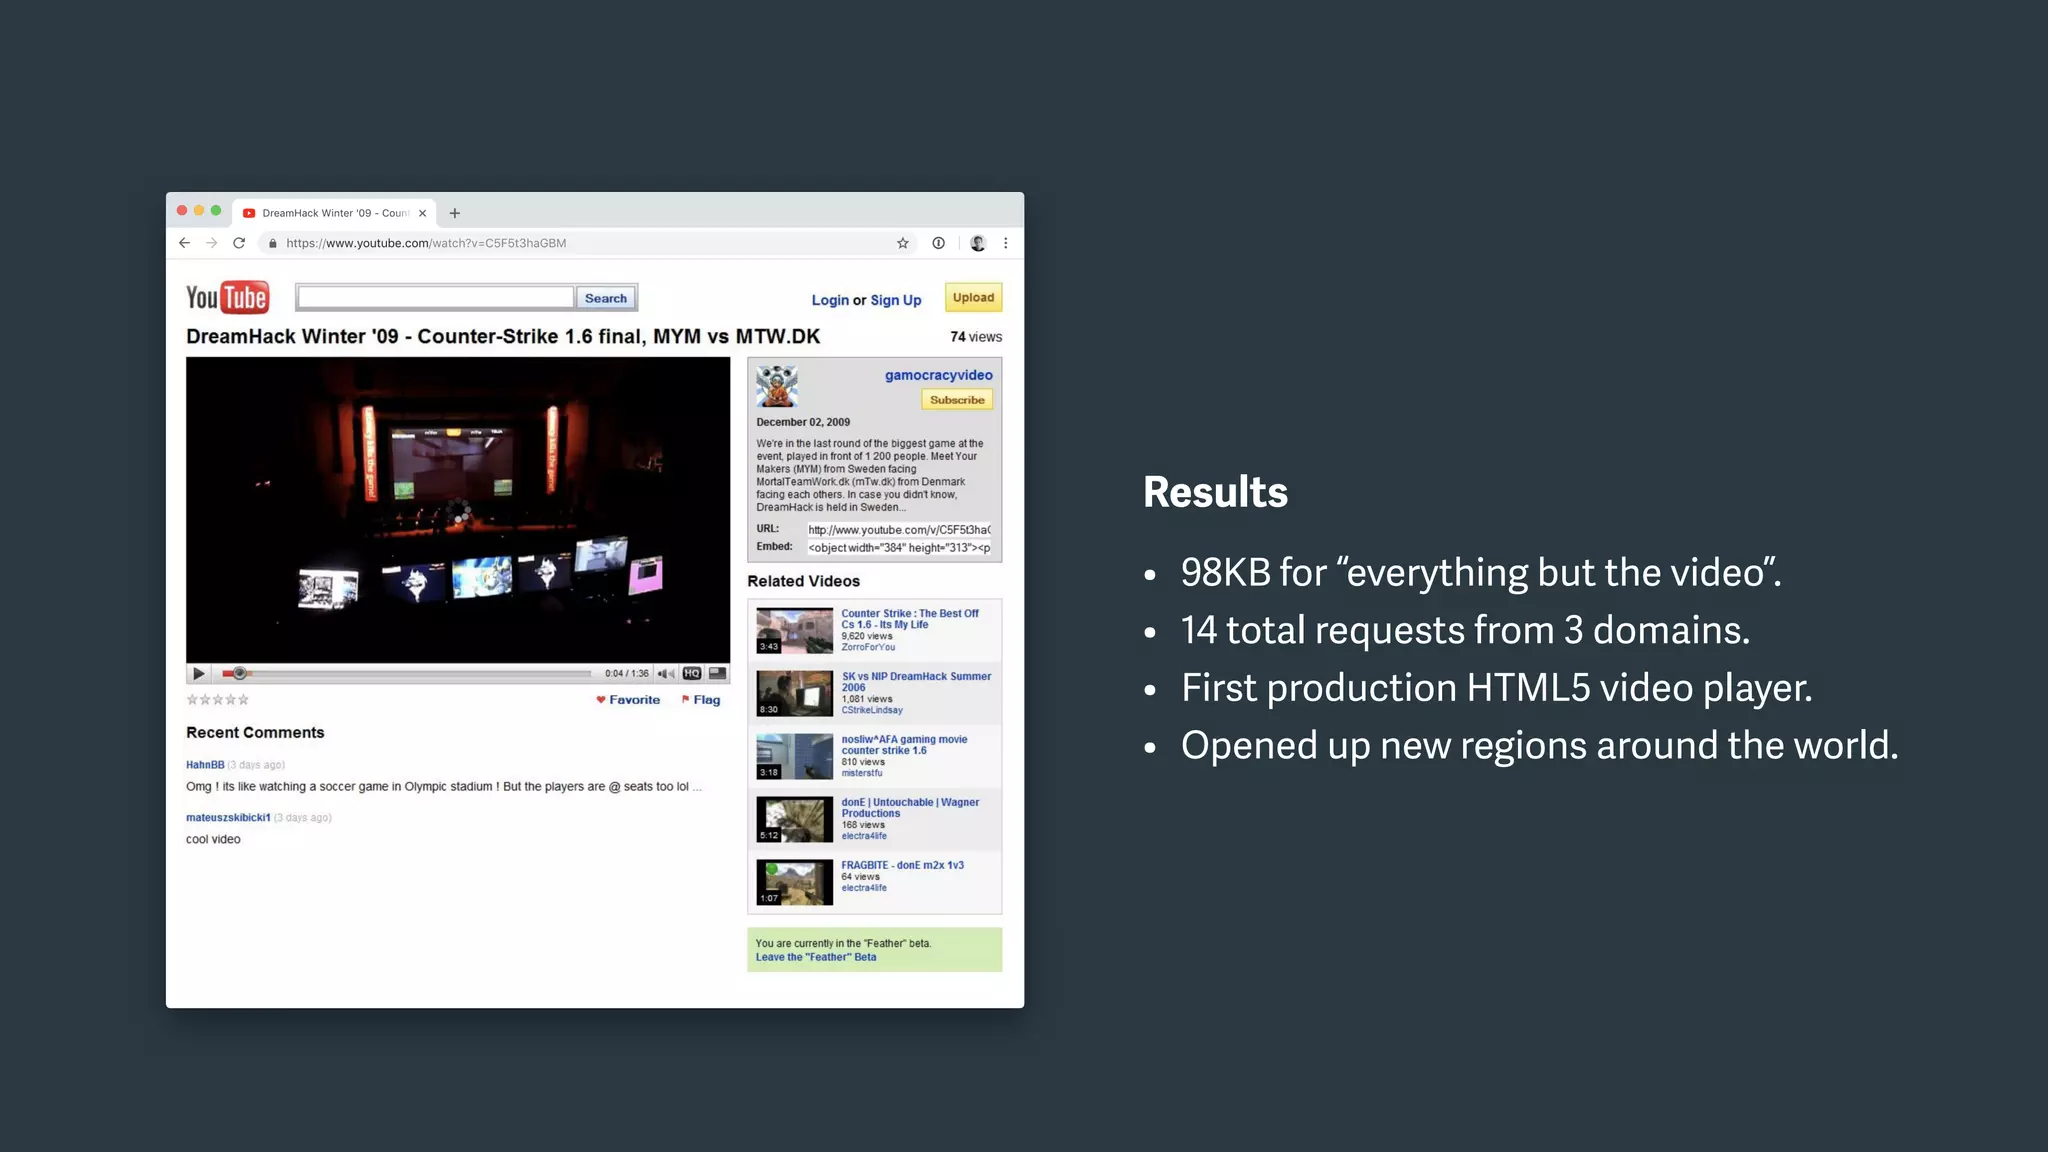The image size is (2048, 1152).
Task: Open the gamocracyvideo channel
Action: tap(938, 375)
